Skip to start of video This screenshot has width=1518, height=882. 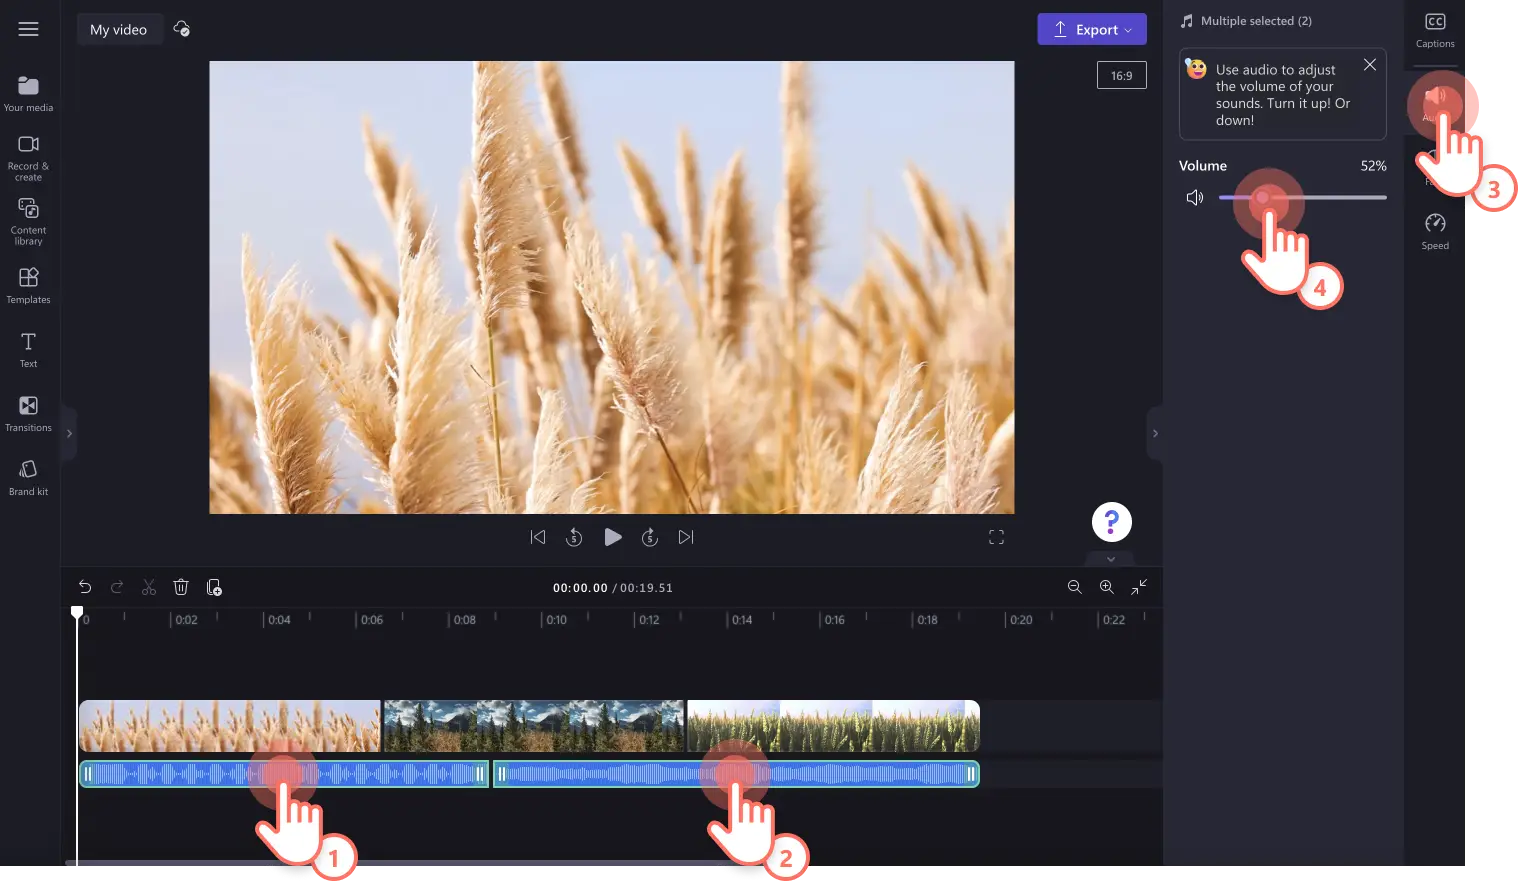tap(538, 537)
